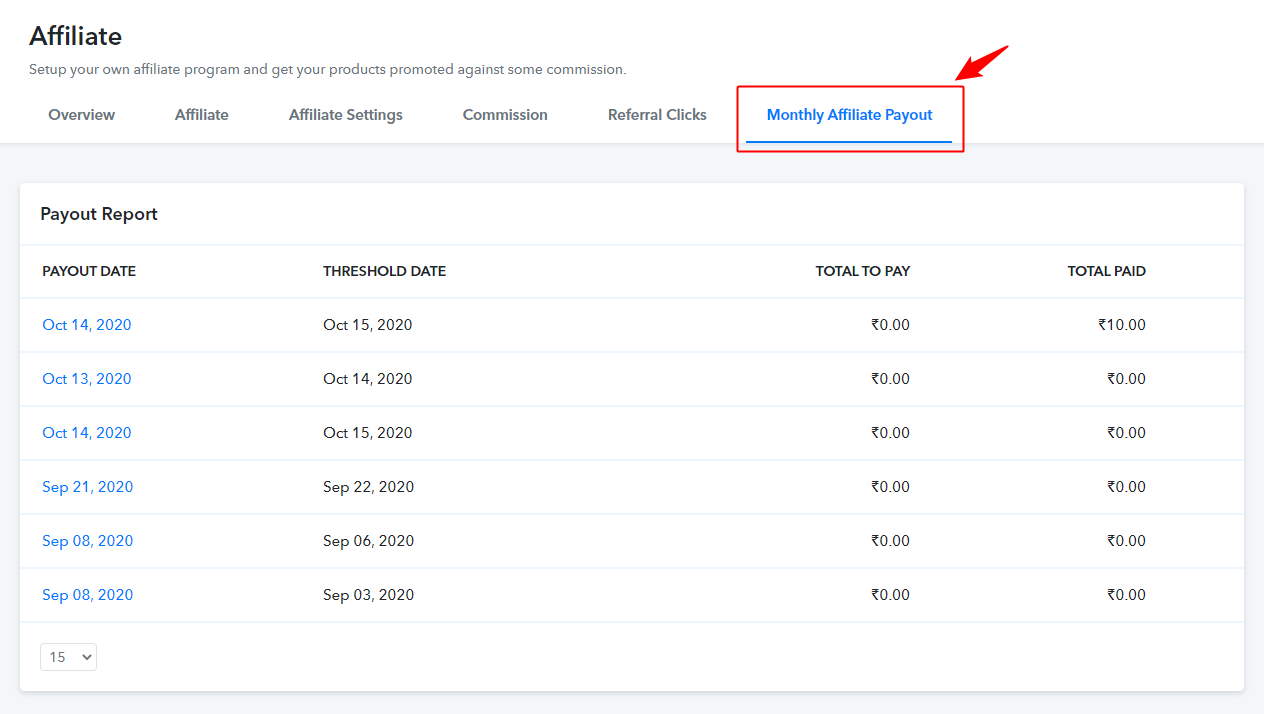This screenshot has height=714, width=1264.
Task: Open the Sep 21, 2020 payout record
Action: [x=87, y=486]
